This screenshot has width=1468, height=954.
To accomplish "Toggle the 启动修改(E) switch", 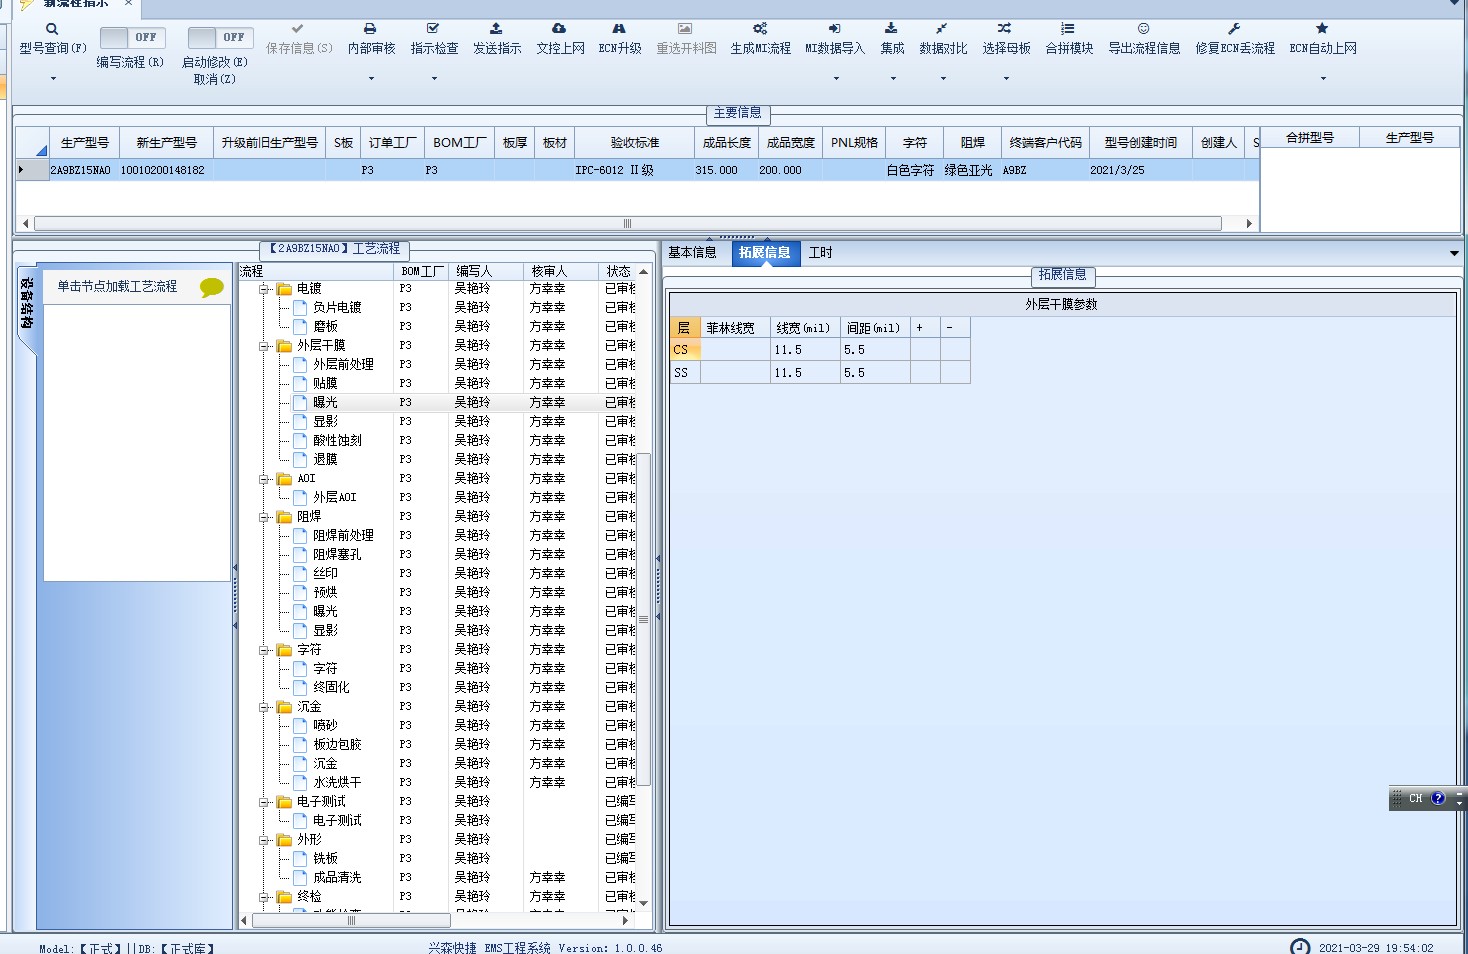I will click(x=220, y=37).
